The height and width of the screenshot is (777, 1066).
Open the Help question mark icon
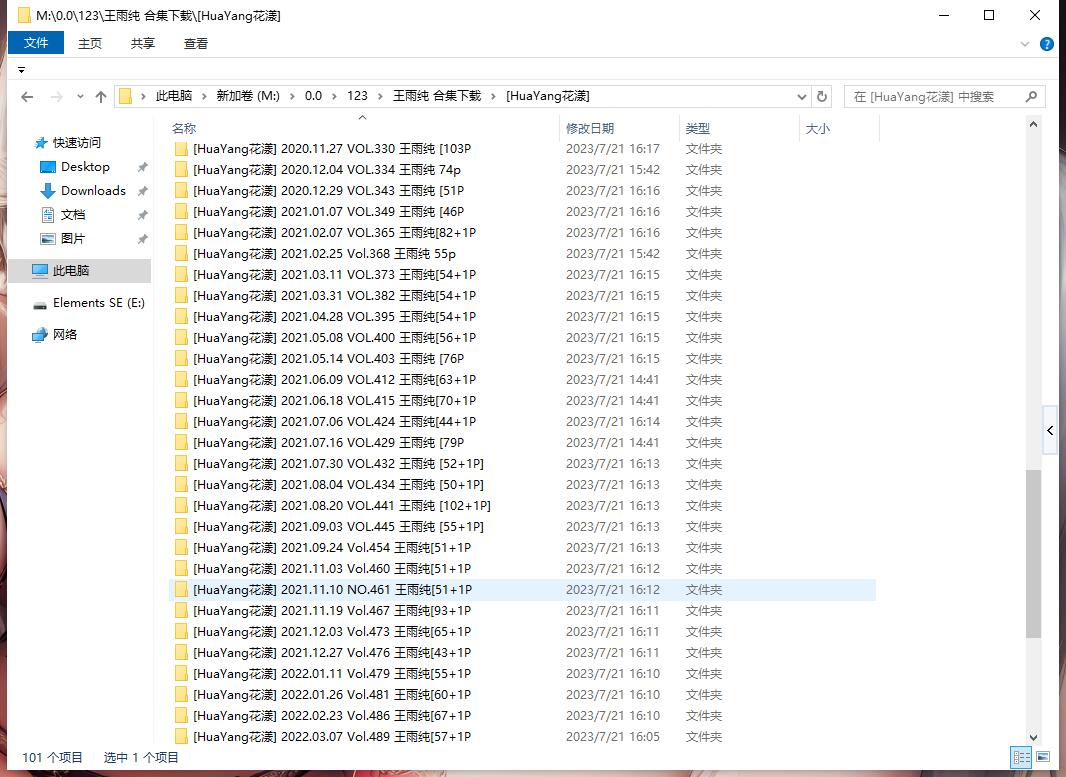click(1047, 44)
